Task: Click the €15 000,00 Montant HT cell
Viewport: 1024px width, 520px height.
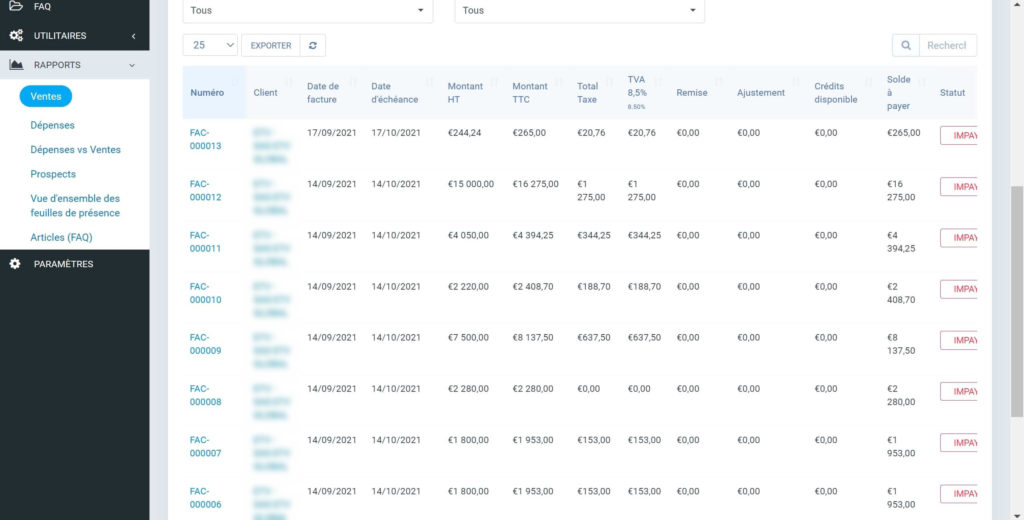Action: tap(471, 184)
